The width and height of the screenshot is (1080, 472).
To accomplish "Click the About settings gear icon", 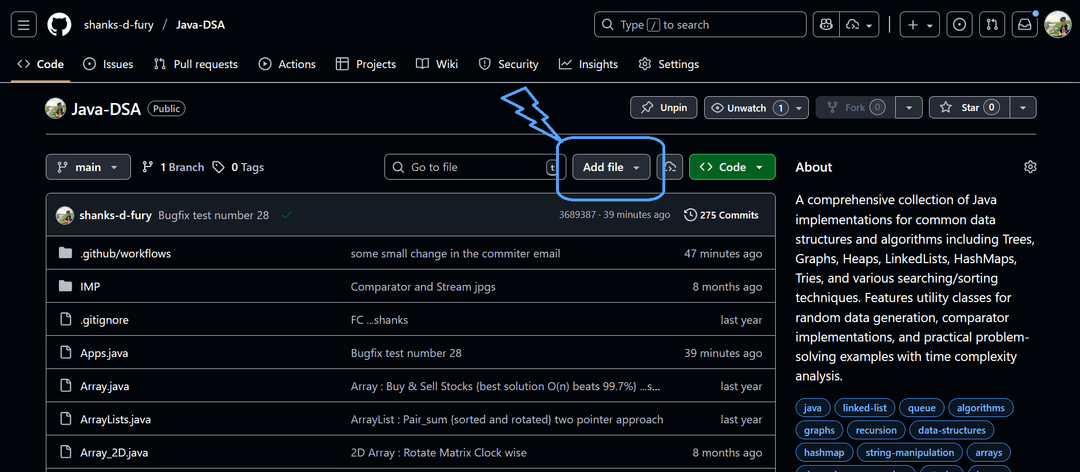I will (1030, 167).
